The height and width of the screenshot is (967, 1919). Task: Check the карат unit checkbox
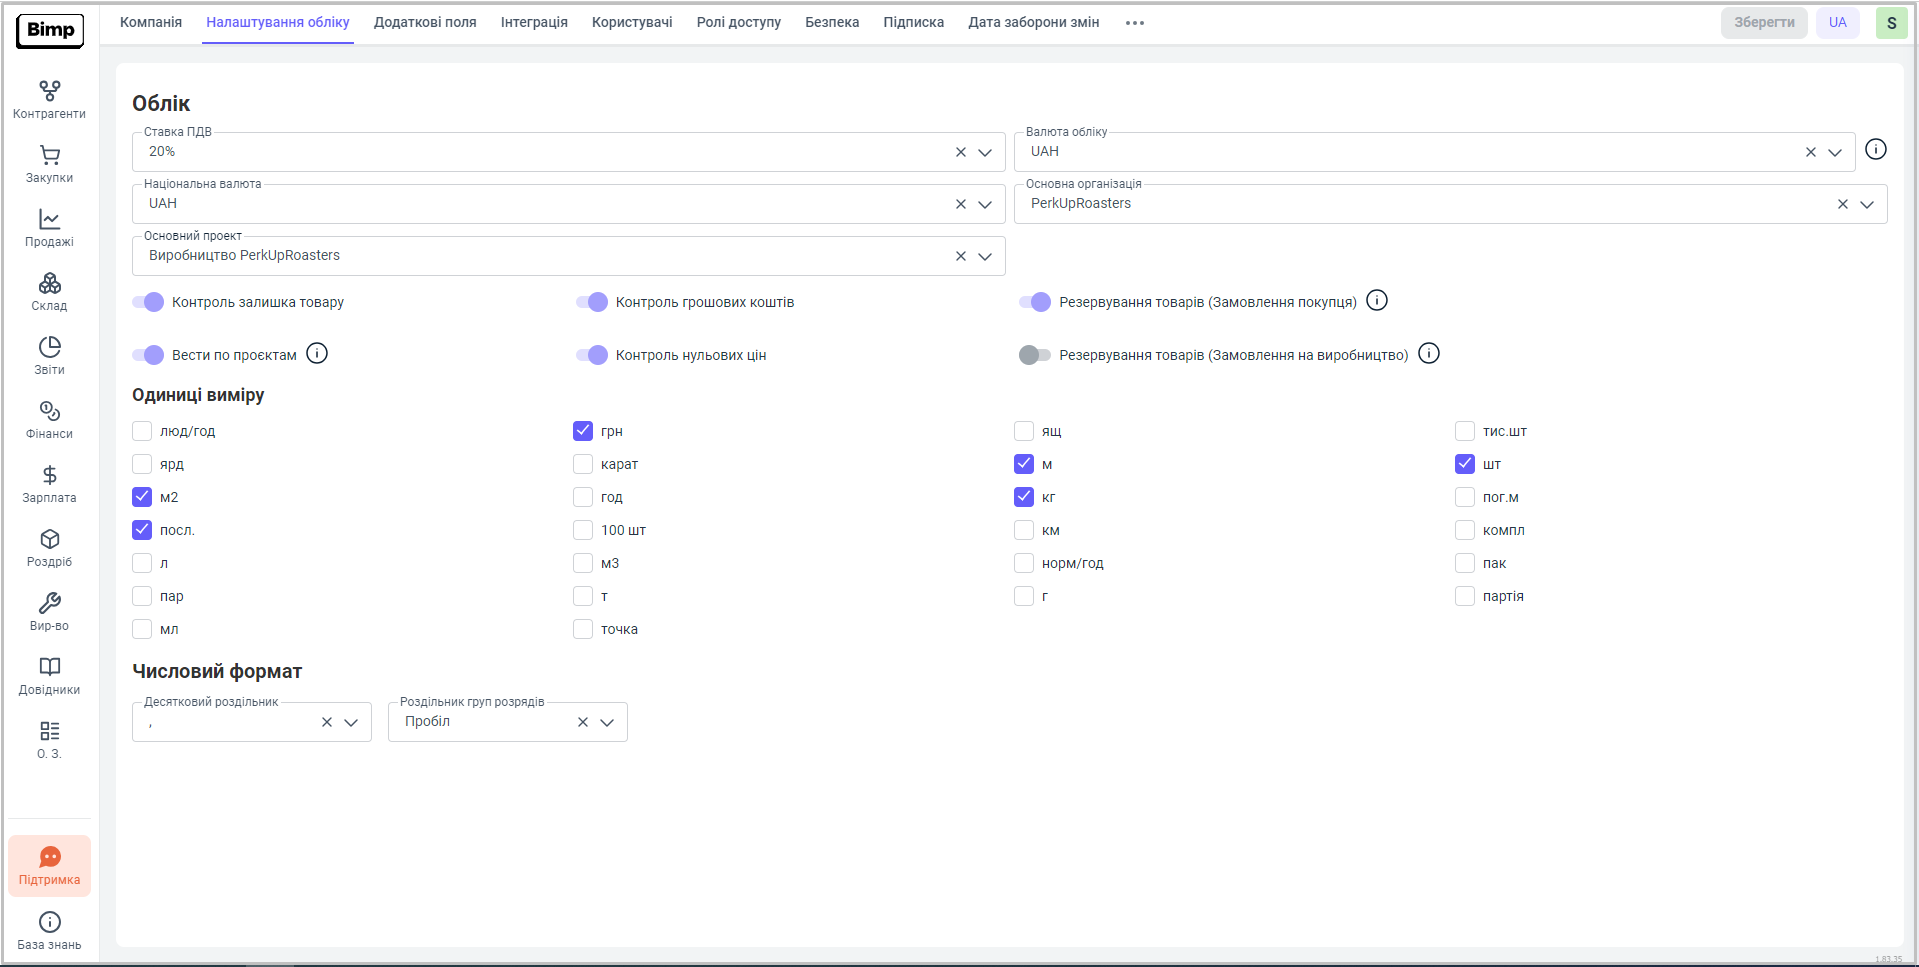pos(583,464)
